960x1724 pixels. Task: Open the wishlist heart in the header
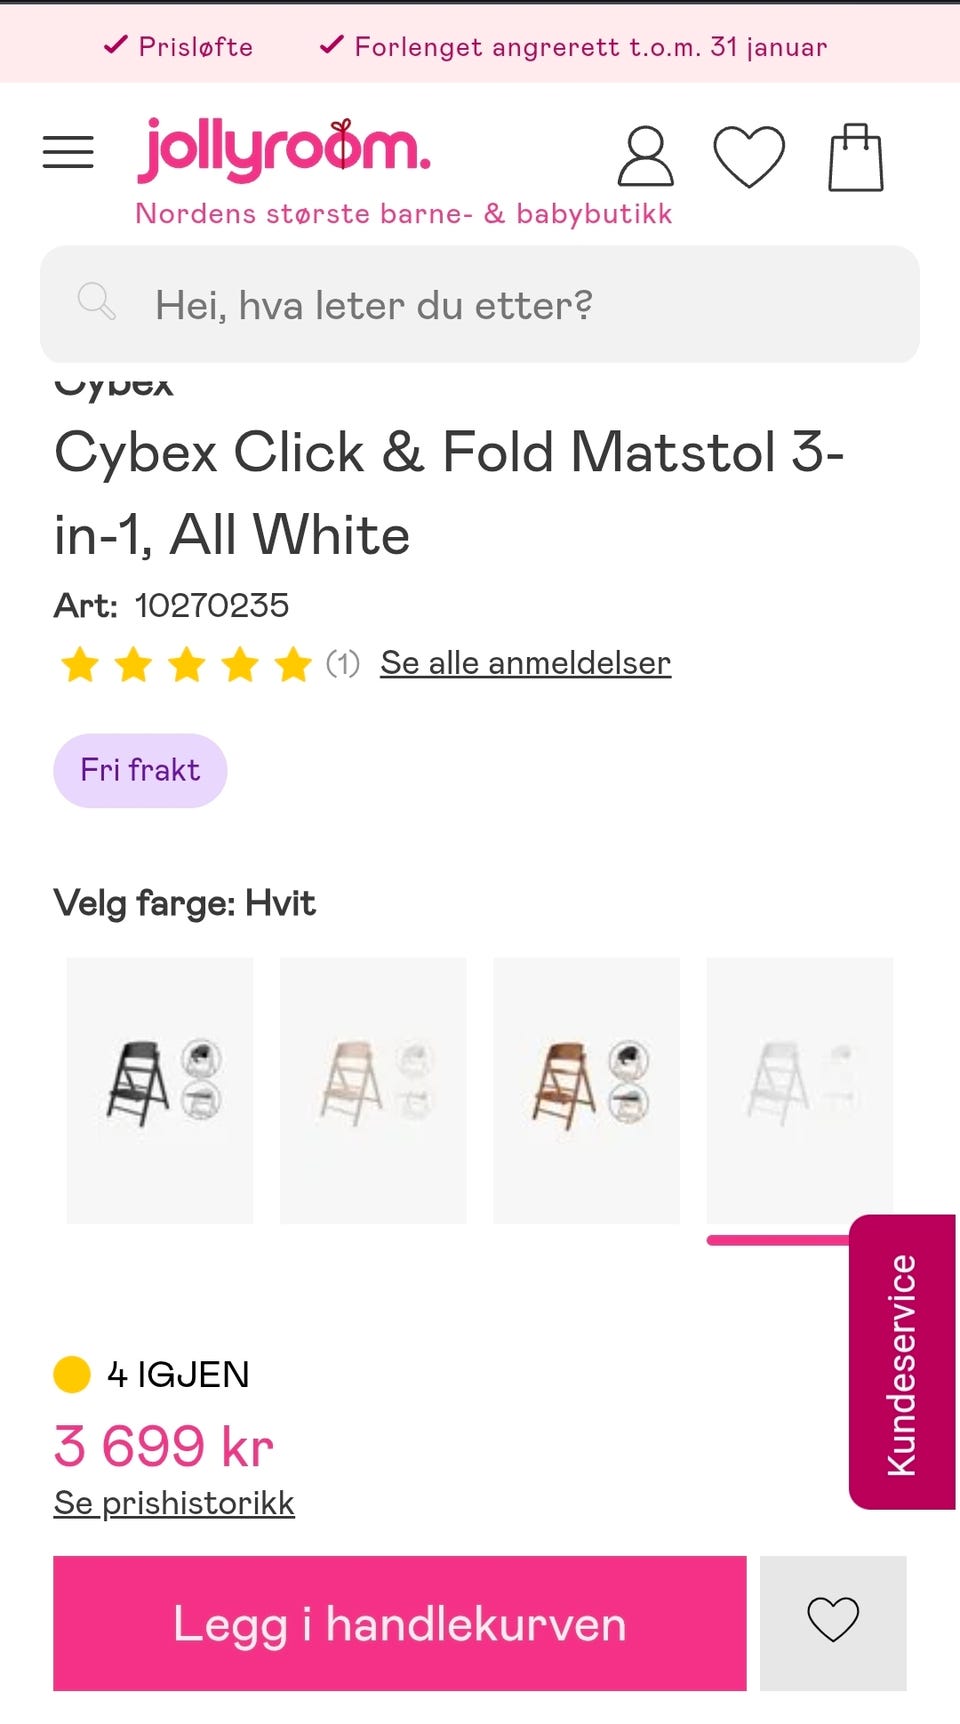748,157
